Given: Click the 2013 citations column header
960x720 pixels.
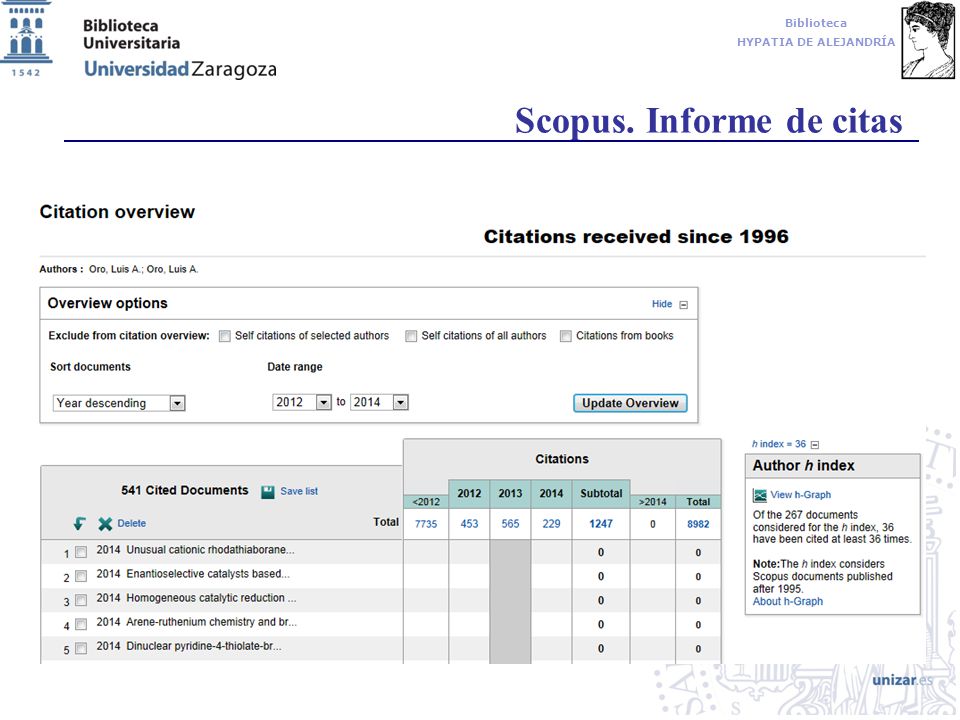Looking at the screenshot, I should click(x=510, y=493).
